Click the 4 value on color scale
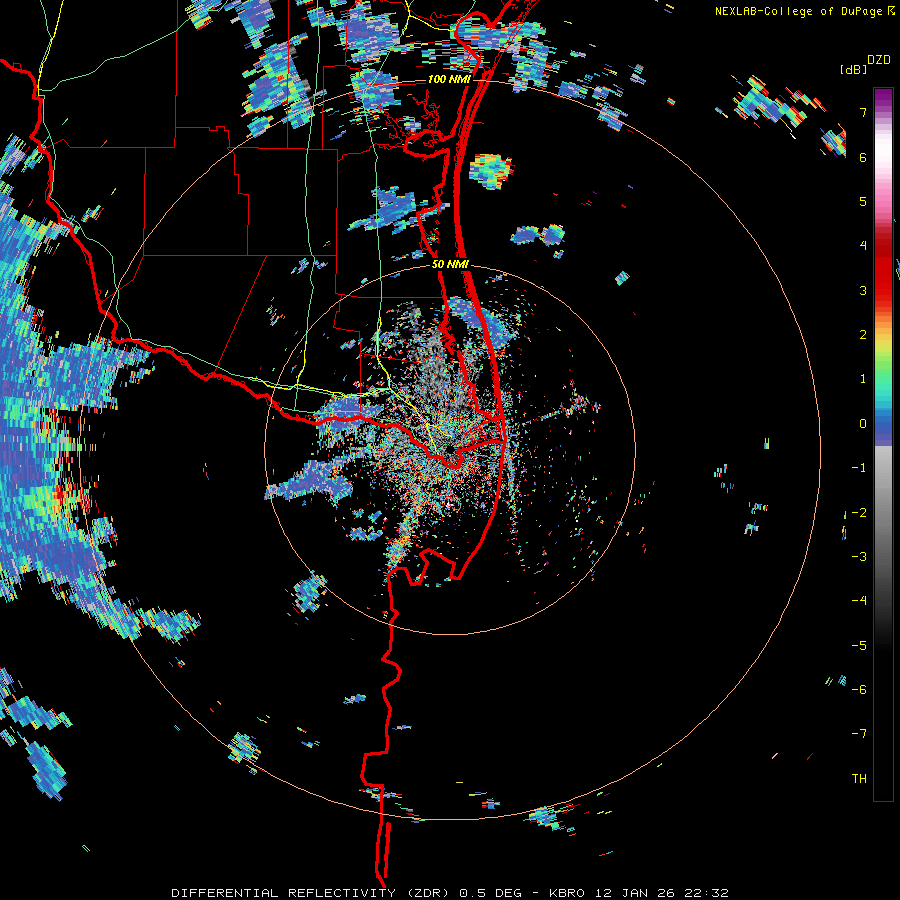This screenshot has height=900, width=900. tap(863, 246)
